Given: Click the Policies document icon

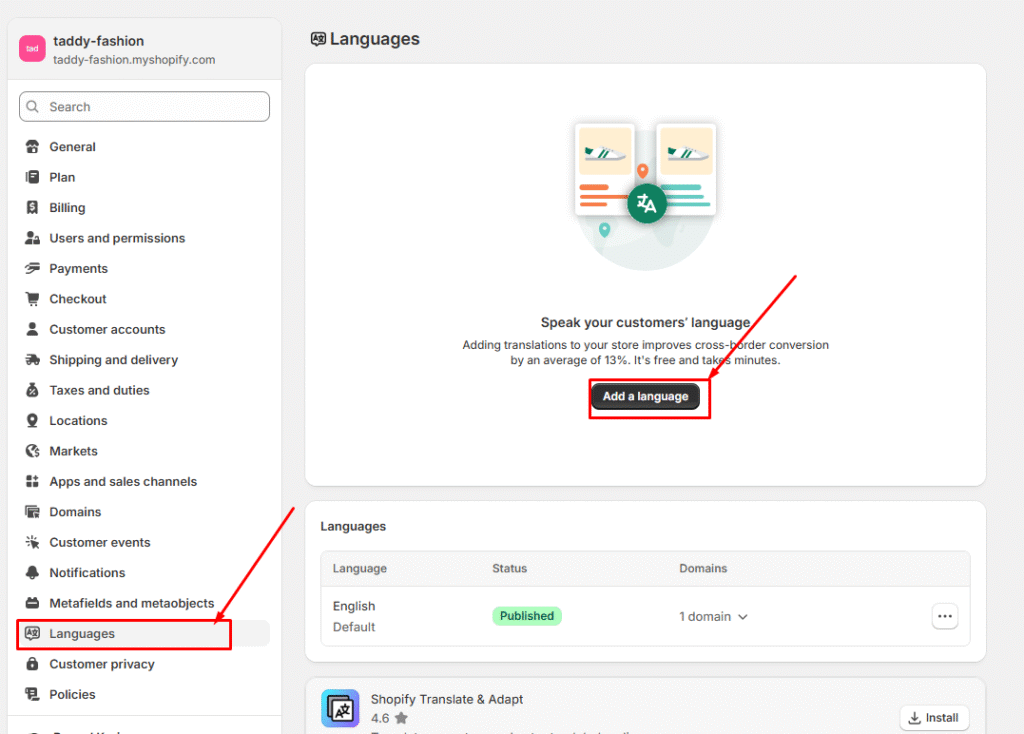Looking at the screenshot, I should [x=32, y=694].
